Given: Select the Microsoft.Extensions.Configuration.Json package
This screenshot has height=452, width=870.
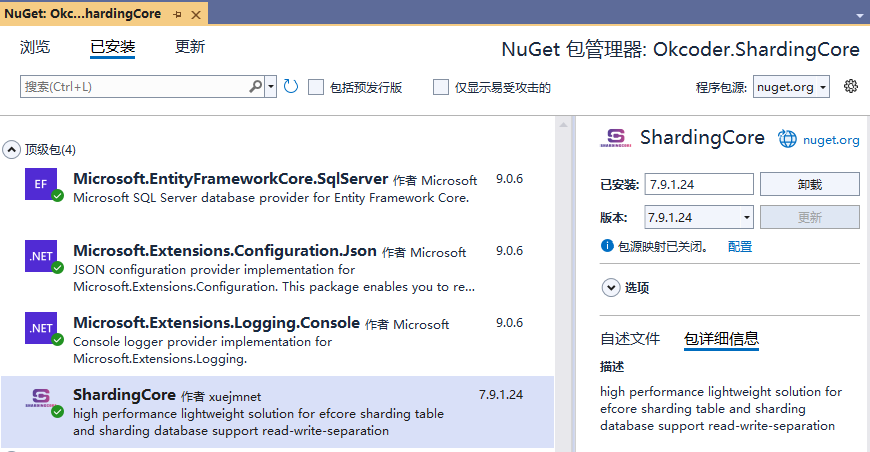Looking at the screenshot, I should tap(277, 269).
